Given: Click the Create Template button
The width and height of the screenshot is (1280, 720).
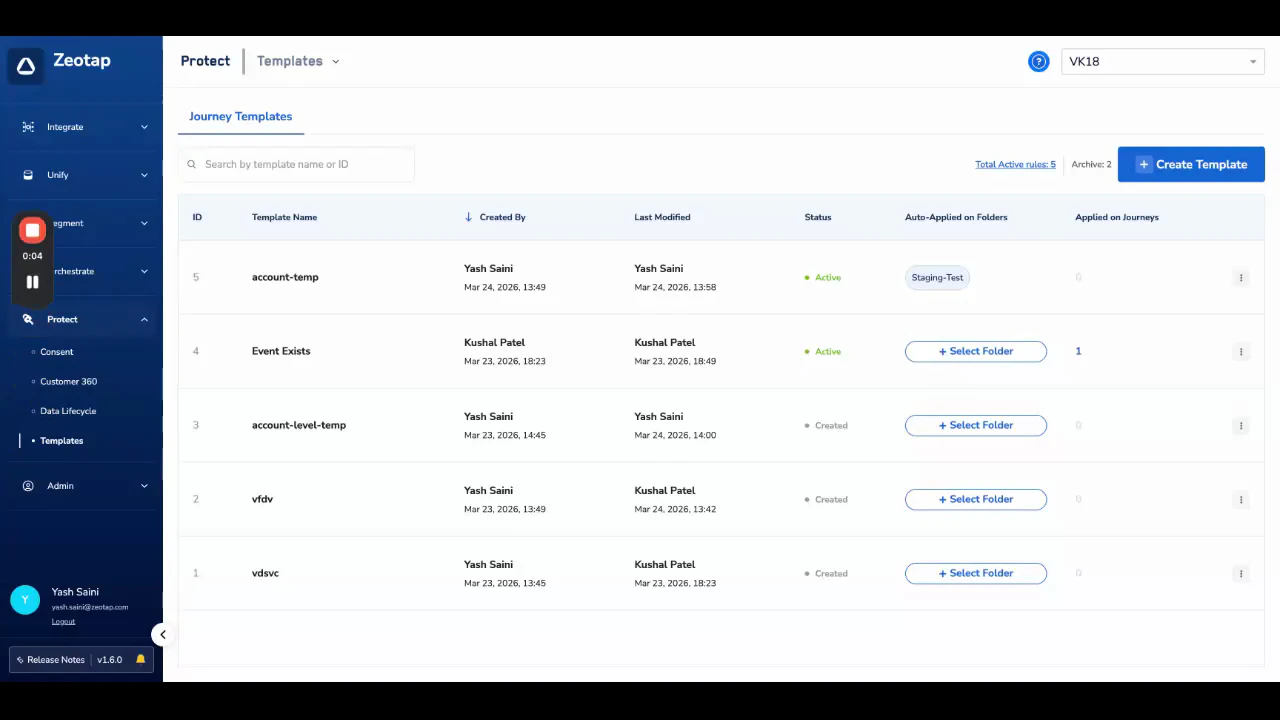Looking at the screenshot, I should coord(1191,164).
